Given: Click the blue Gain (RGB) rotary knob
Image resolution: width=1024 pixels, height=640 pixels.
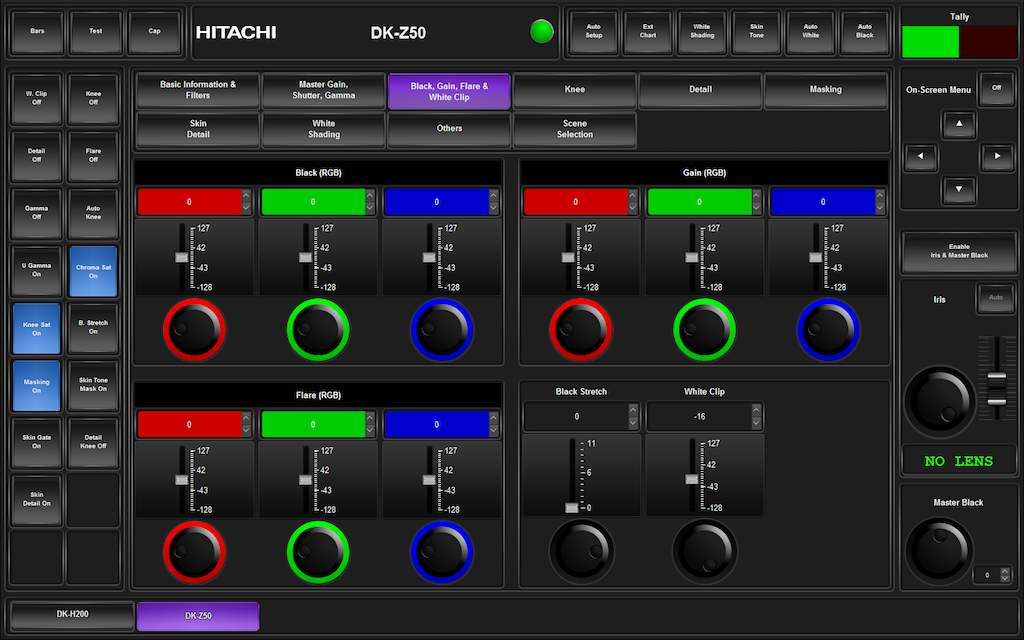Looking at the screenshot, I should (x=828, y=330).
